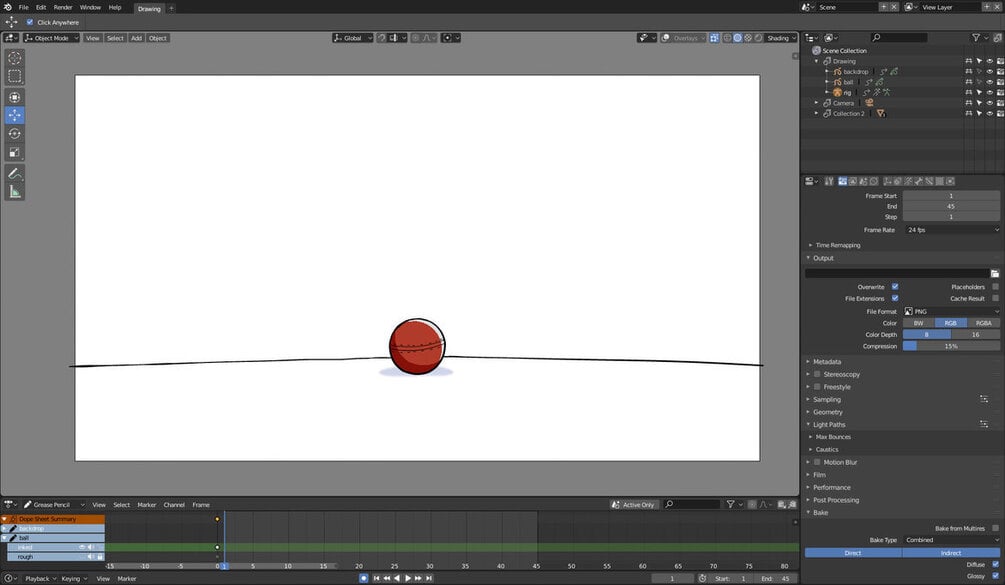Expand the Metadata panel
This screenshot has width=1005, height=585.
(x=827, y=361)
